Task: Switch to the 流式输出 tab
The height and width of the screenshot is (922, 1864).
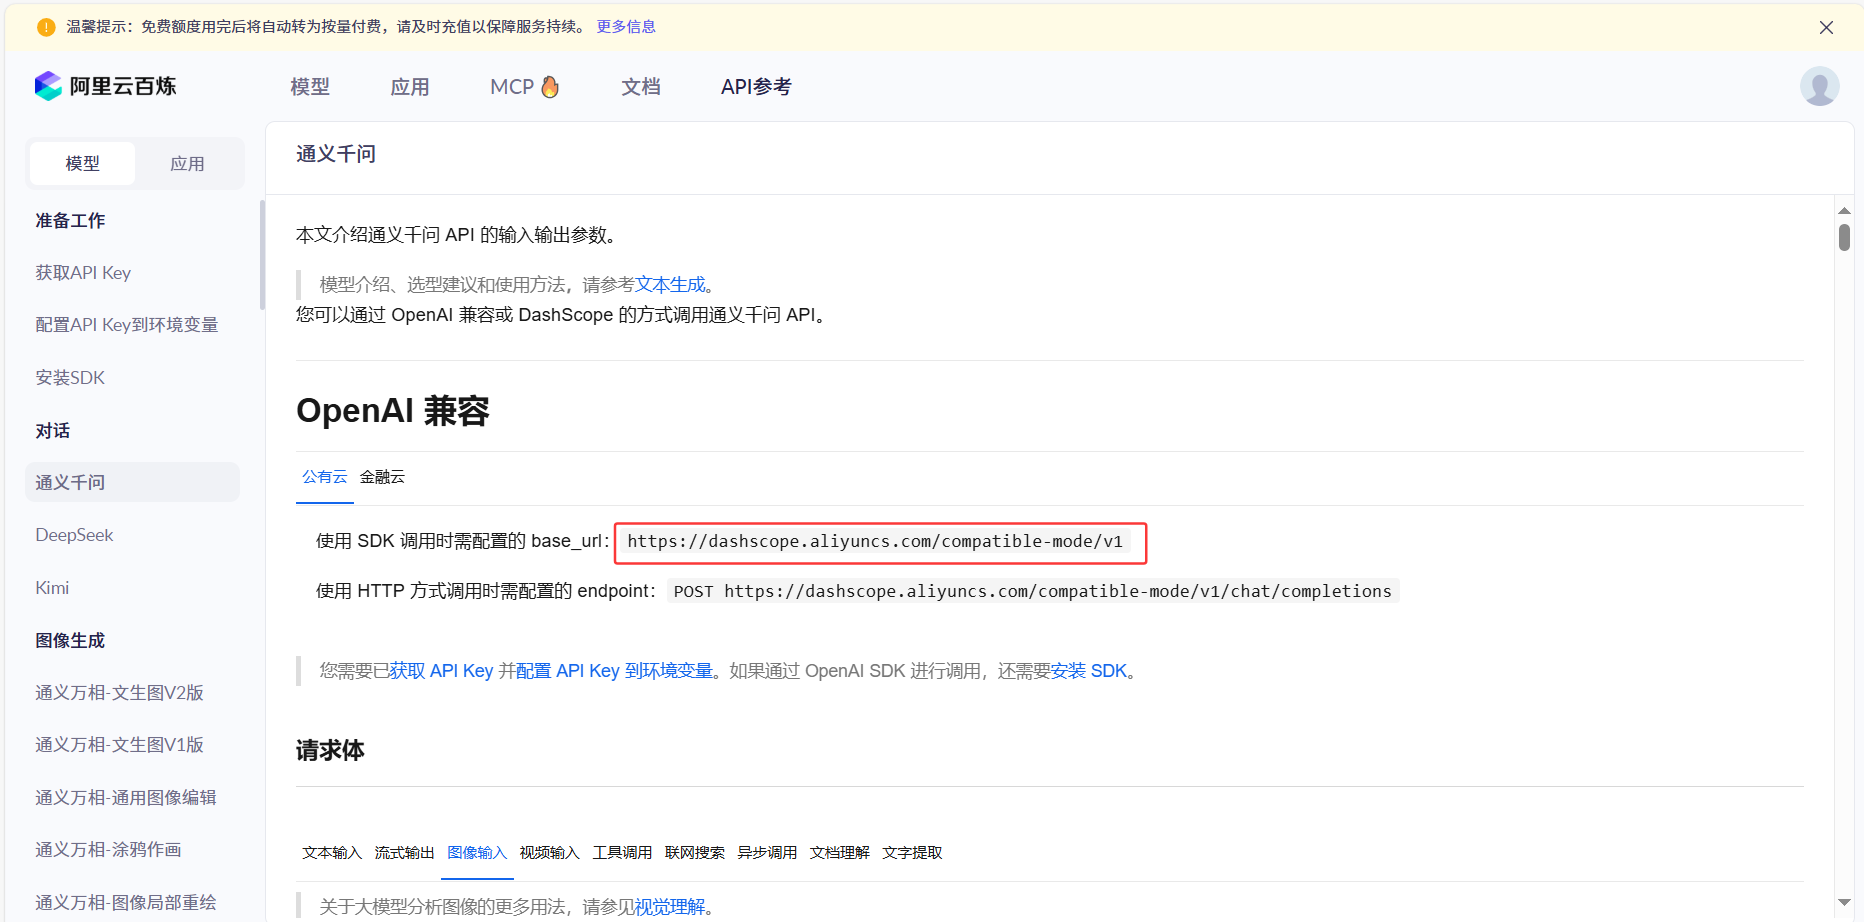Action: (x=404, y=853)
